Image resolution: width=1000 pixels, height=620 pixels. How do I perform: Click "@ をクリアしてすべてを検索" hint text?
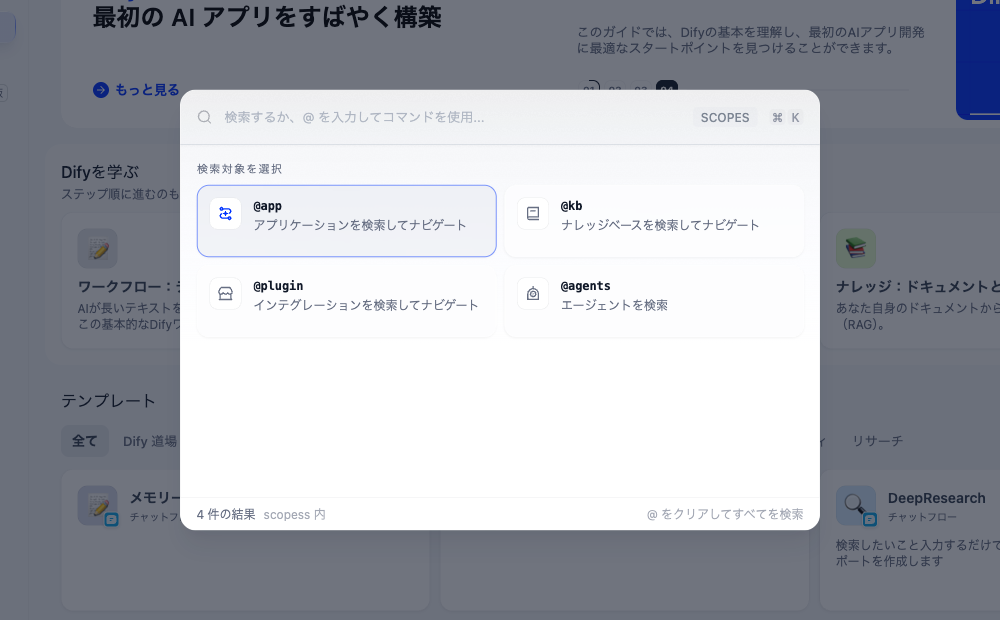click(x=724, y=514)
